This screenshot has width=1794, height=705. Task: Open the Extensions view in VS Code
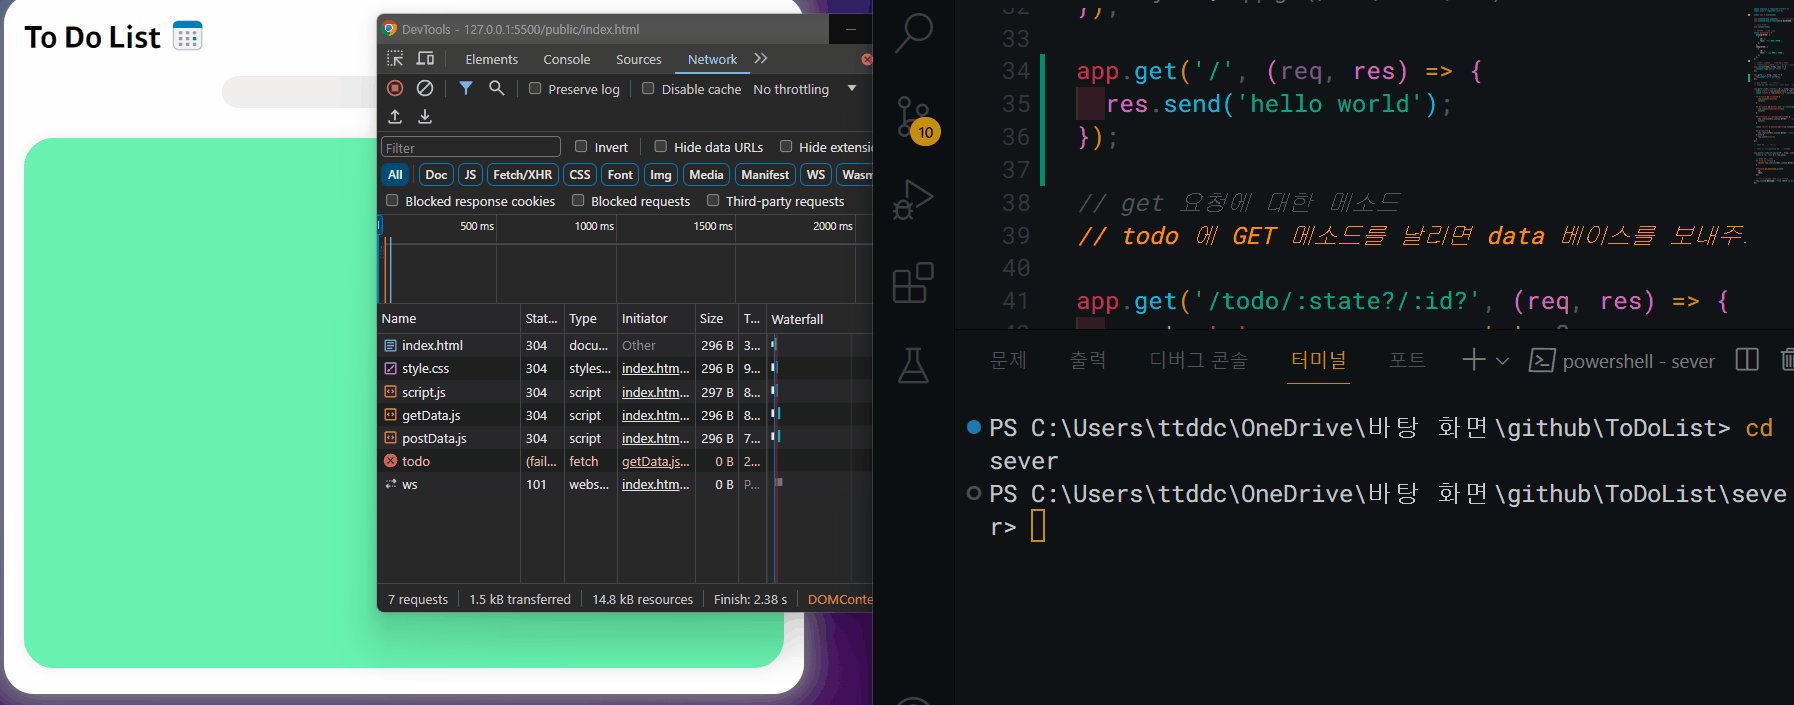tap(913, 283)
